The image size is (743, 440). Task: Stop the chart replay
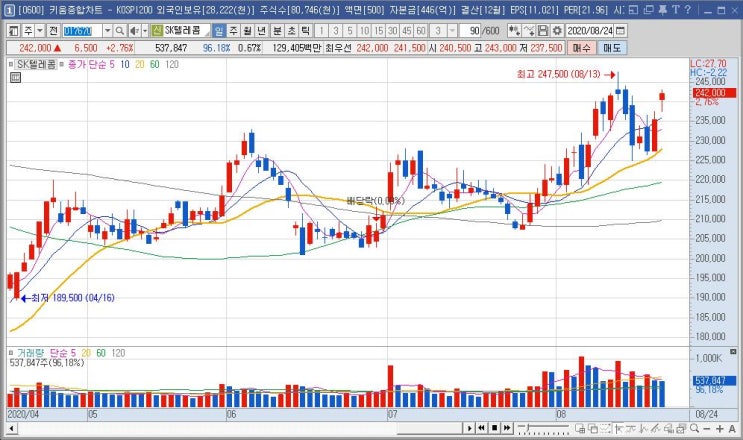pyautogui.click(x=494, y=428)
